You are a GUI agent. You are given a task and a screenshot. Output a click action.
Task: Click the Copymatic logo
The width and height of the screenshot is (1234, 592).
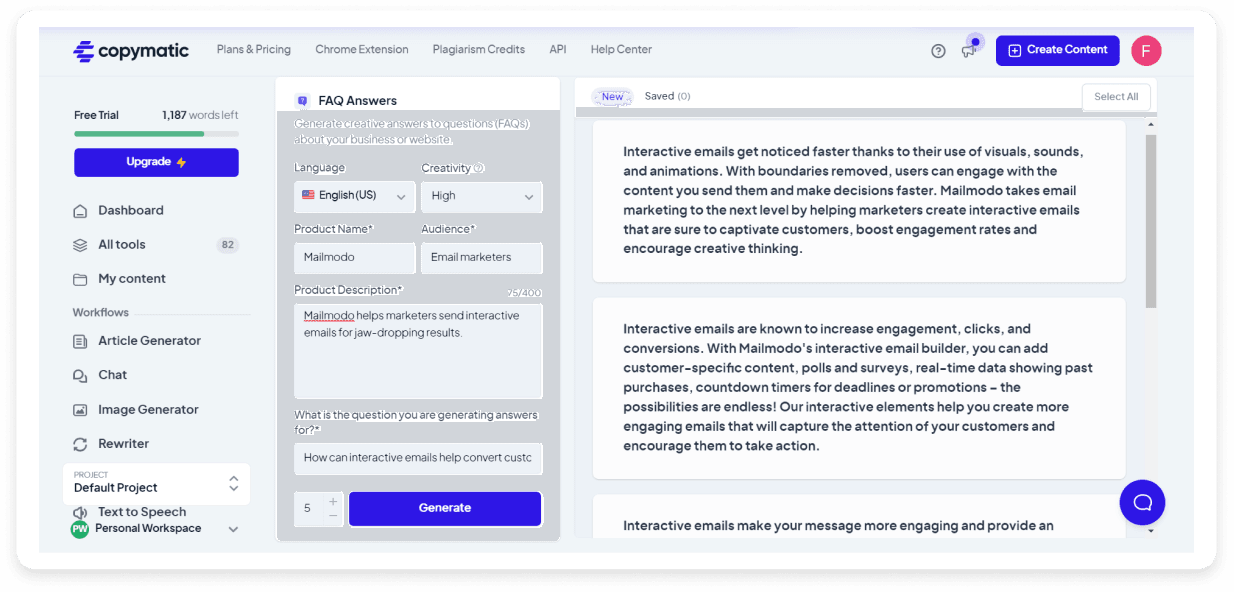(x=131, y=50)
